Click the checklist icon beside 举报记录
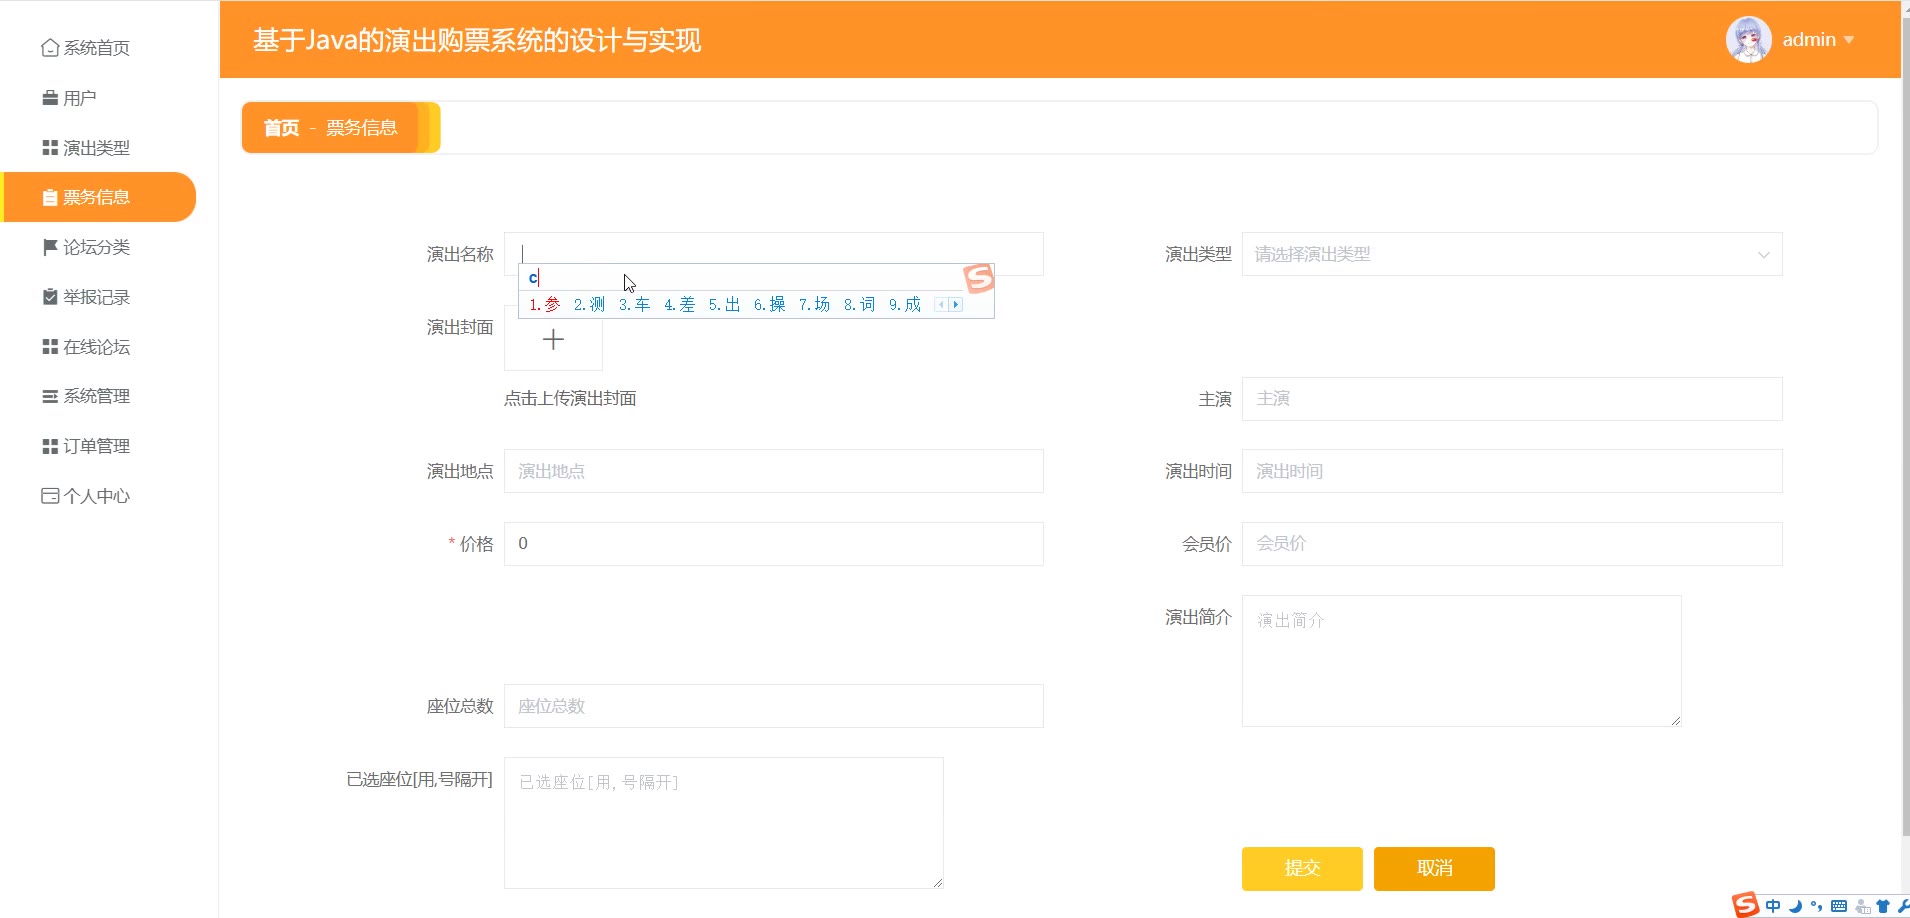 pos(49,297)
